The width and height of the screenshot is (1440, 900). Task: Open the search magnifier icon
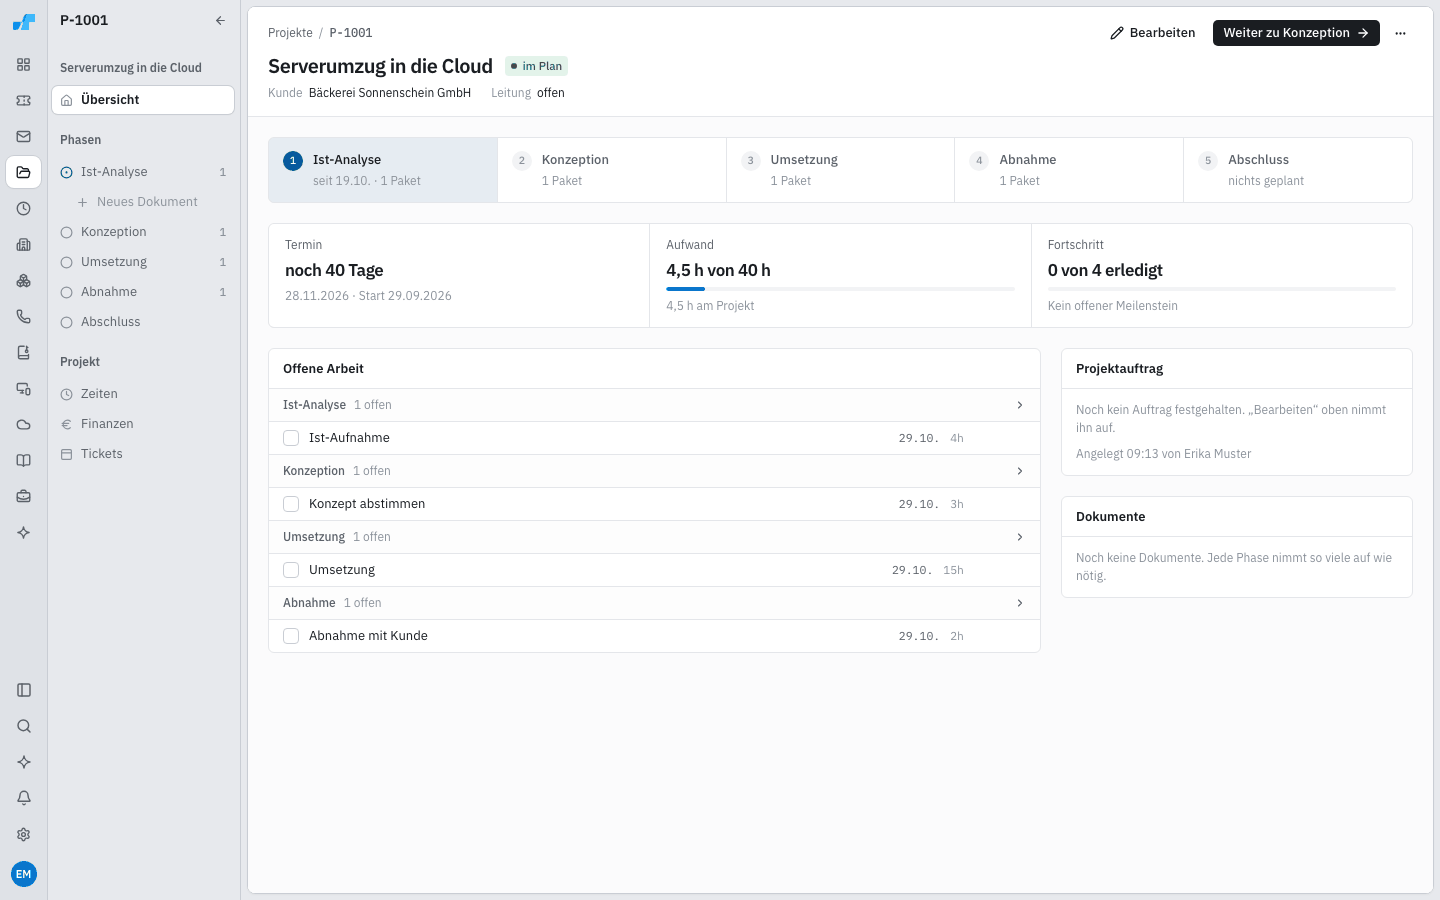(24, 726)
